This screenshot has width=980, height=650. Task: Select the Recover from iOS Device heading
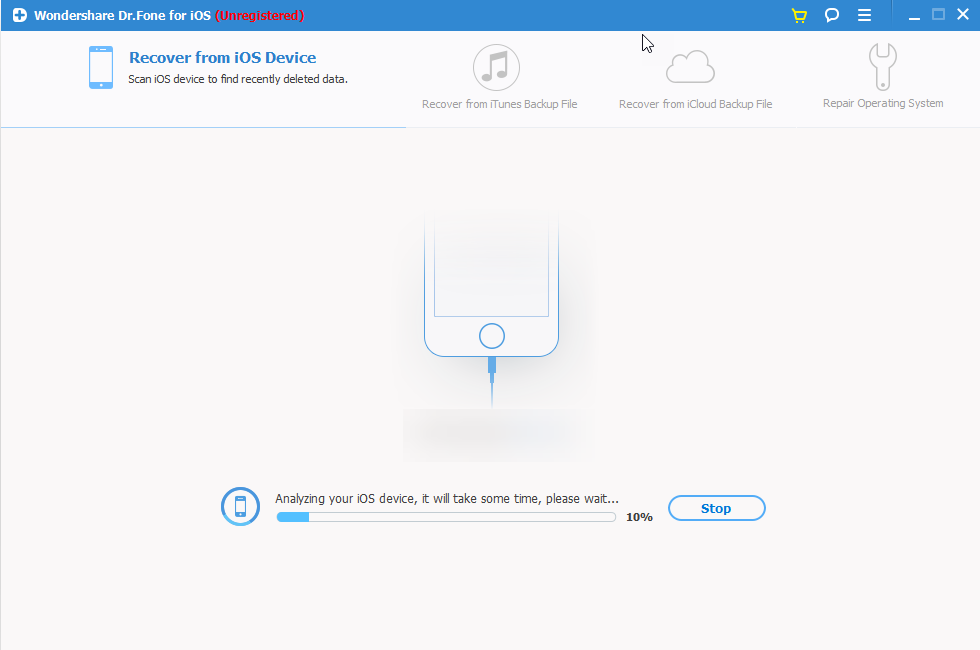pos(222,58)
